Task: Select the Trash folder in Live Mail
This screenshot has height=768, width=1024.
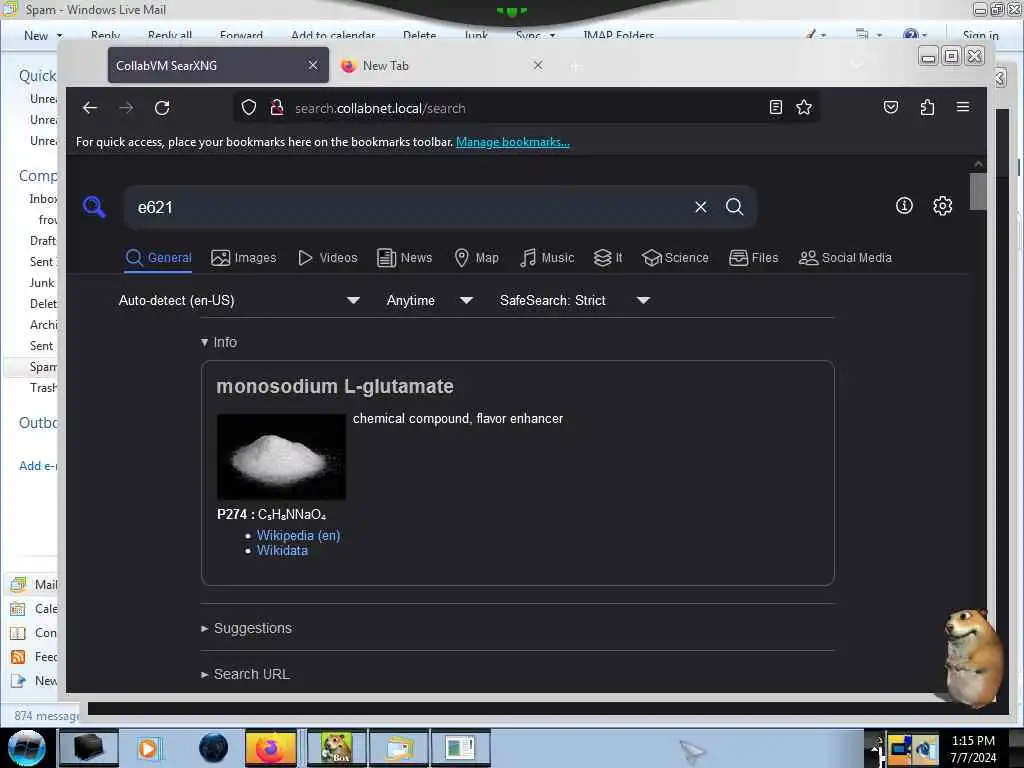Action: pos(43,388)
